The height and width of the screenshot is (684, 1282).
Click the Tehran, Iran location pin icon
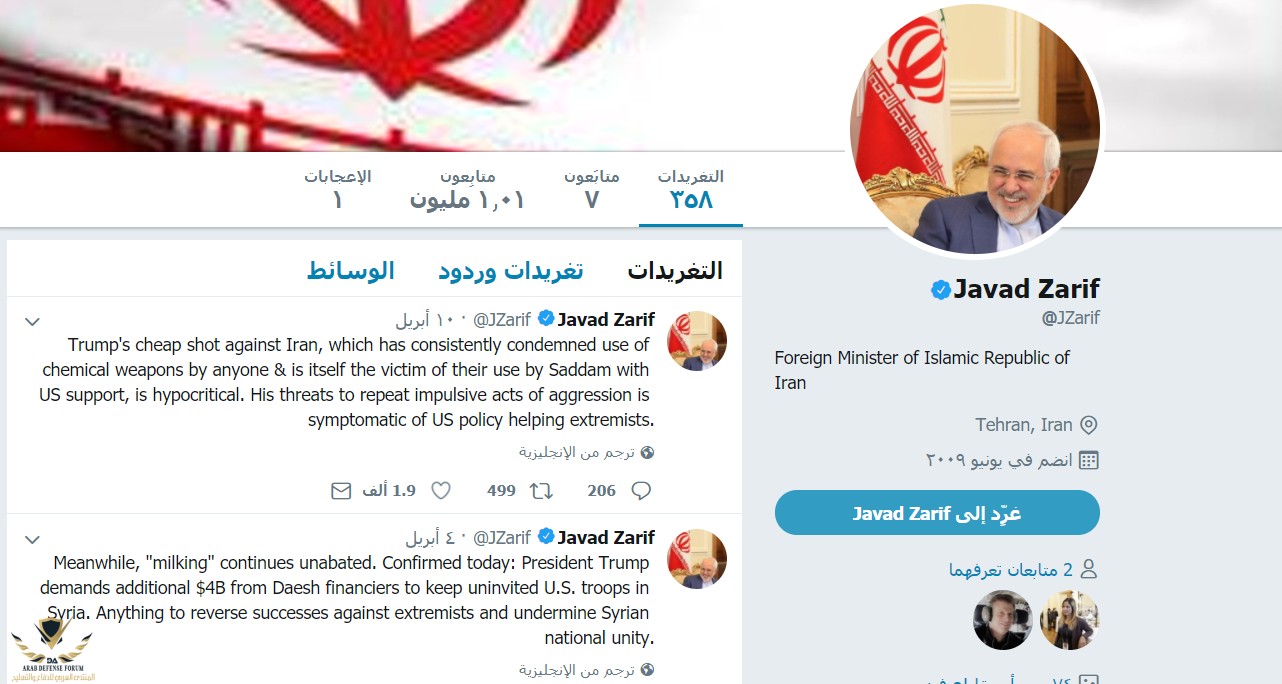coord(1089,425)
